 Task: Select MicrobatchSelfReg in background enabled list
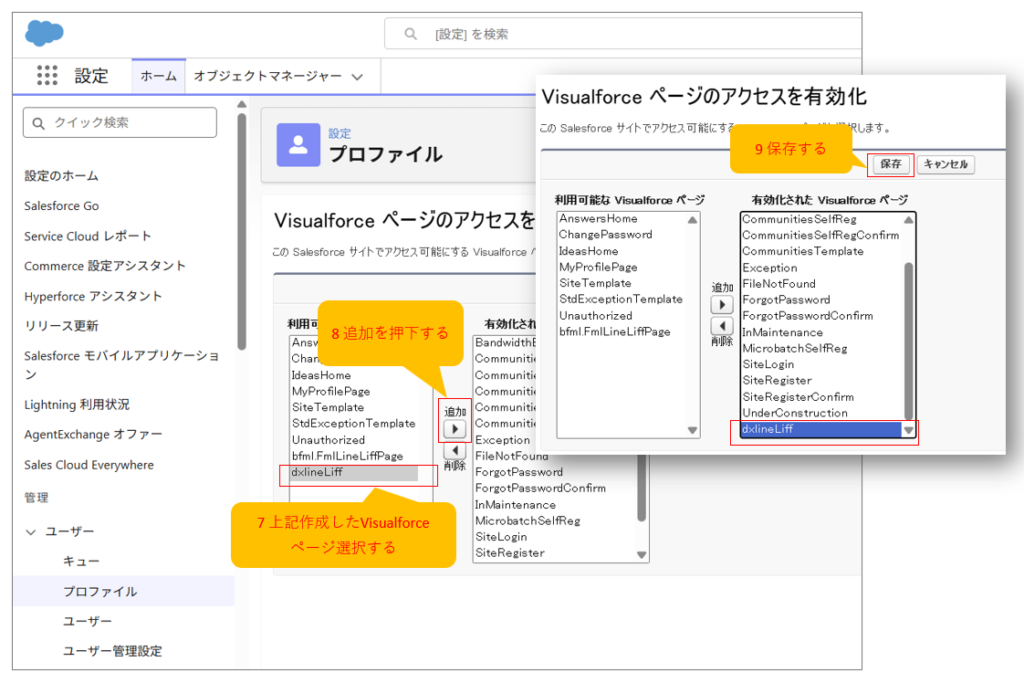pos(527,520)
